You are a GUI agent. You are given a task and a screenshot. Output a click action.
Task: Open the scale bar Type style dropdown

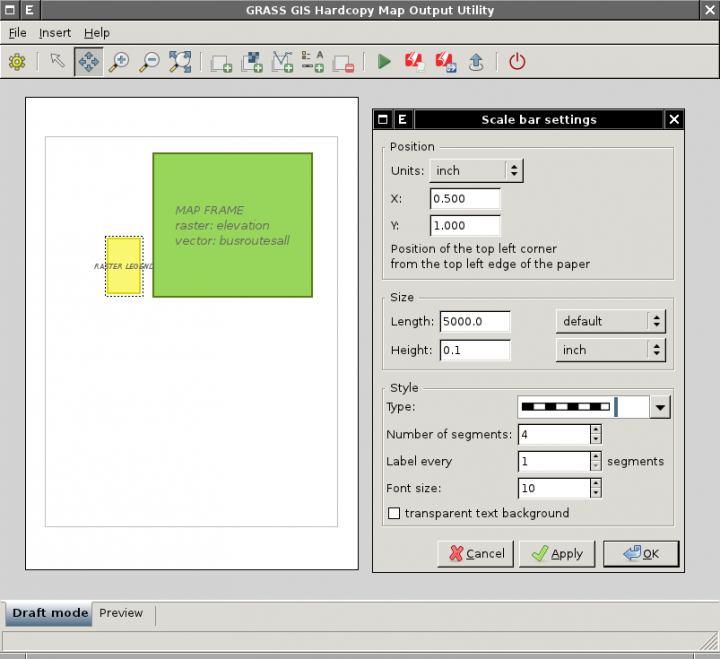[660, 407]
